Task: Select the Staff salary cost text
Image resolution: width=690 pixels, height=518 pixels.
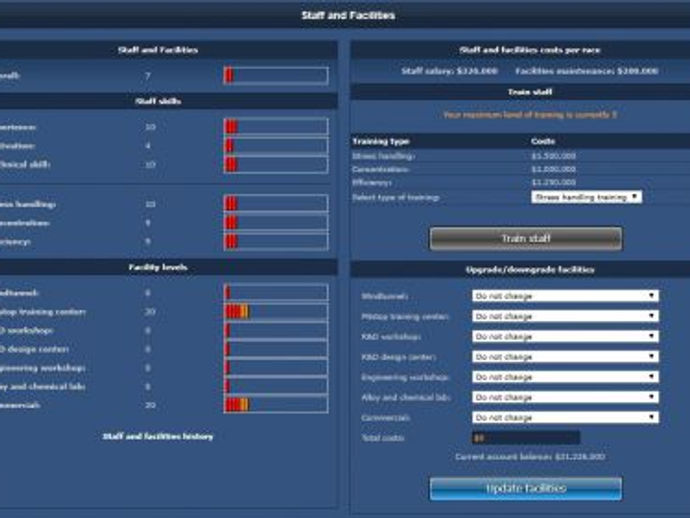Action: coord(449,71)
